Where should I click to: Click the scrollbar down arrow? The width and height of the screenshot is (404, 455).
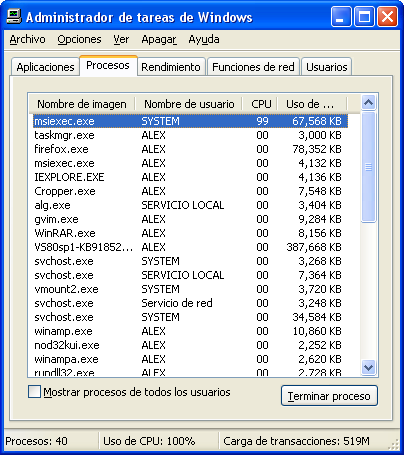pos(368,367)
